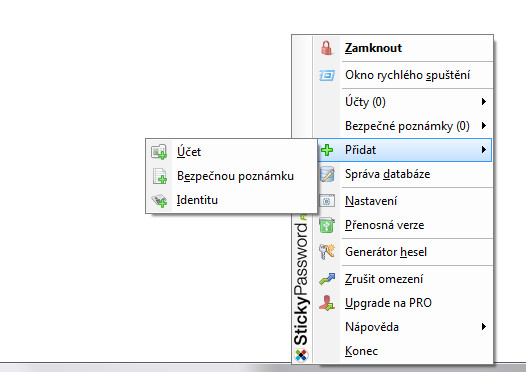Click the Přidat submenu arrow
This screenshot has height=372, width=526.
484,150
